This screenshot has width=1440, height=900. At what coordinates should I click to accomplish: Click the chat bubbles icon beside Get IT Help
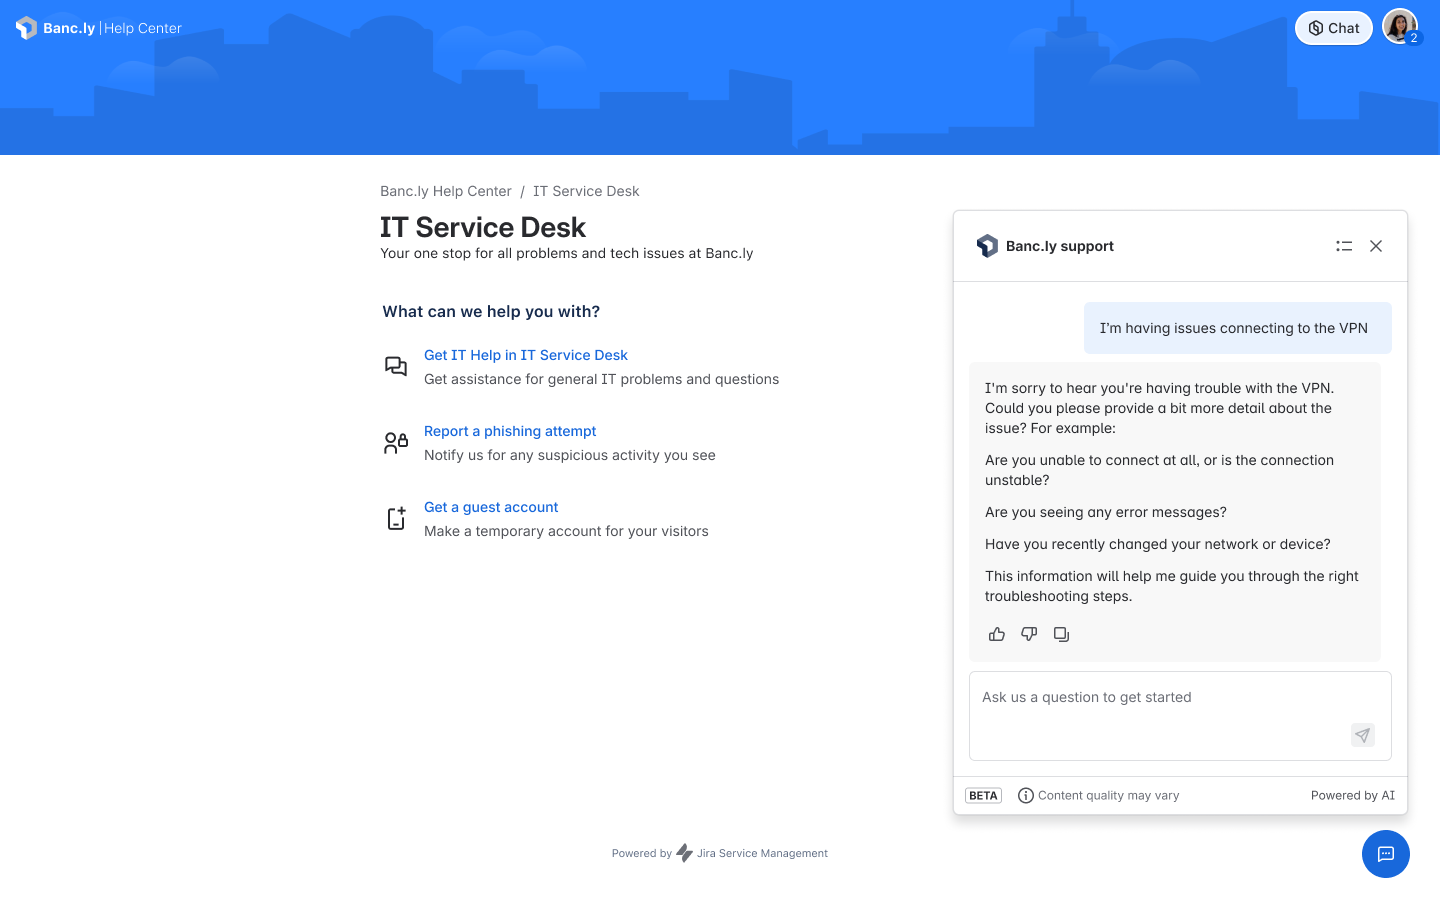[x=396, y=366]
